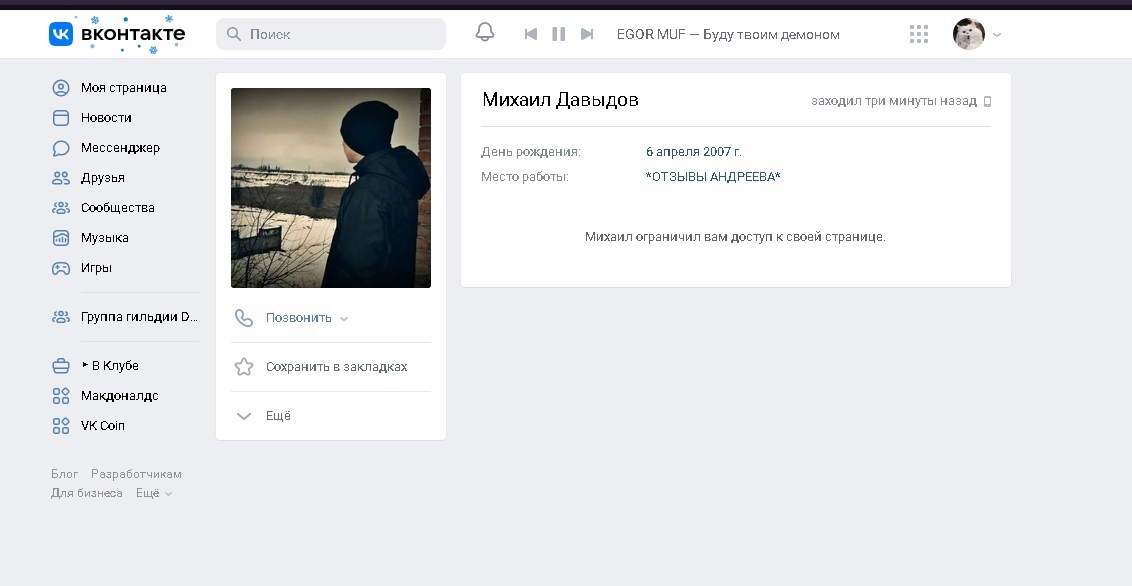Expand the Ещё actions under profile photo
Screen dimensions: 1132x586
[x=278, y=416]
